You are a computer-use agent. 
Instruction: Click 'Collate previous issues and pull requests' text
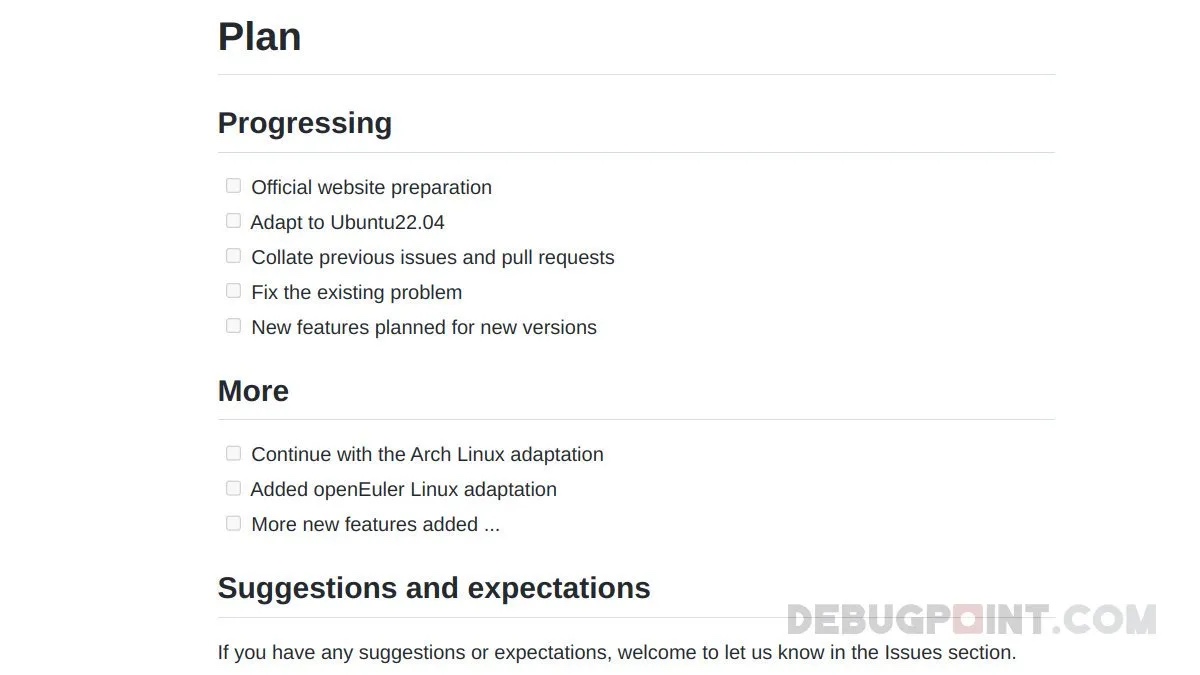432,258
